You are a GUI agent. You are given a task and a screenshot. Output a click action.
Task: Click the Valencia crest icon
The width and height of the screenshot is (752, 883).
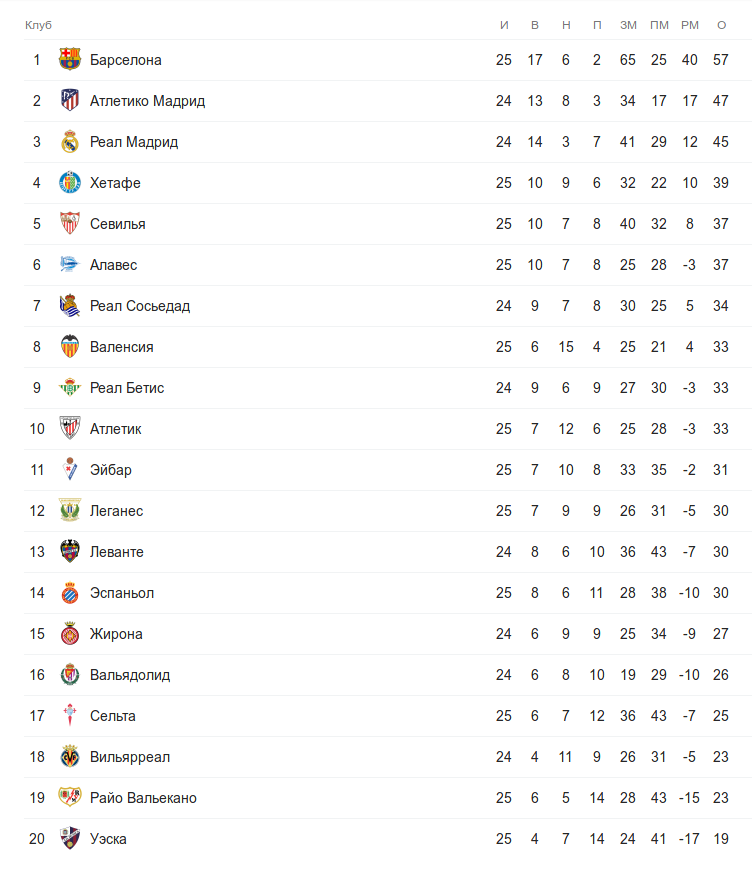[69, 347]
